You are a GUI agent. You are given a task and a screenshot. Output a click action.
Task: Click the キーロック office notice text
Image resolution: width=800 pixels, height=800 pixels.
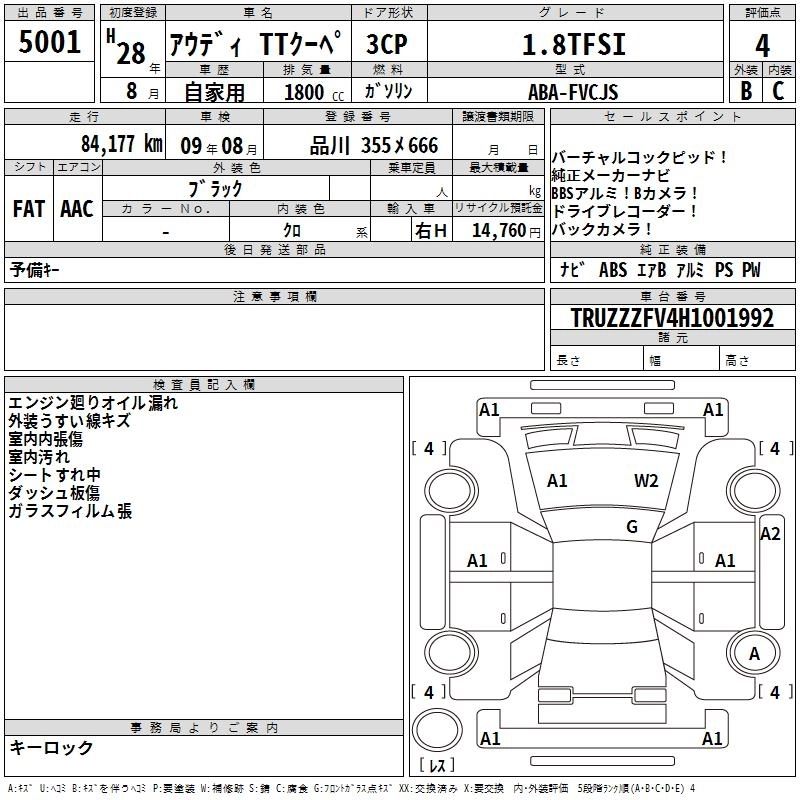[x=51, y=747]
